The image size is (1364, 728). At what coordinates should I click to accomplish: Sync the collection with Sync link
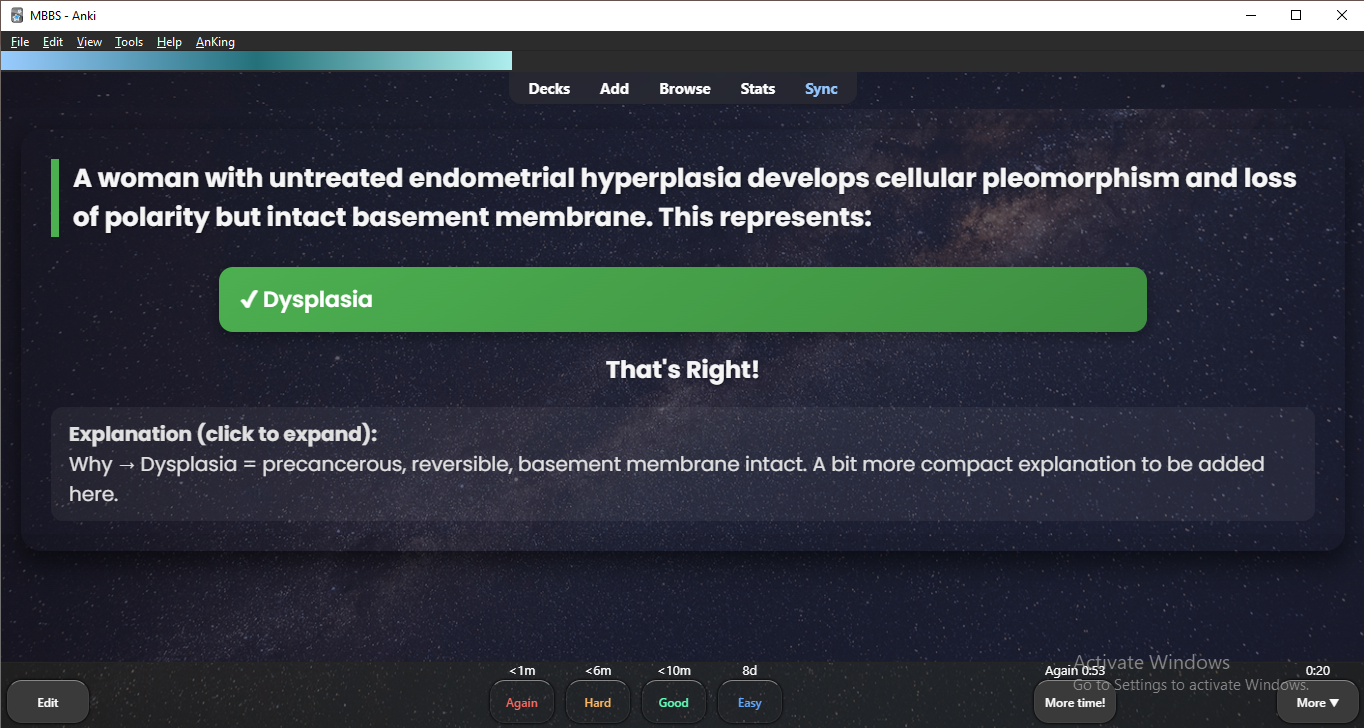(x=821, y=89)
